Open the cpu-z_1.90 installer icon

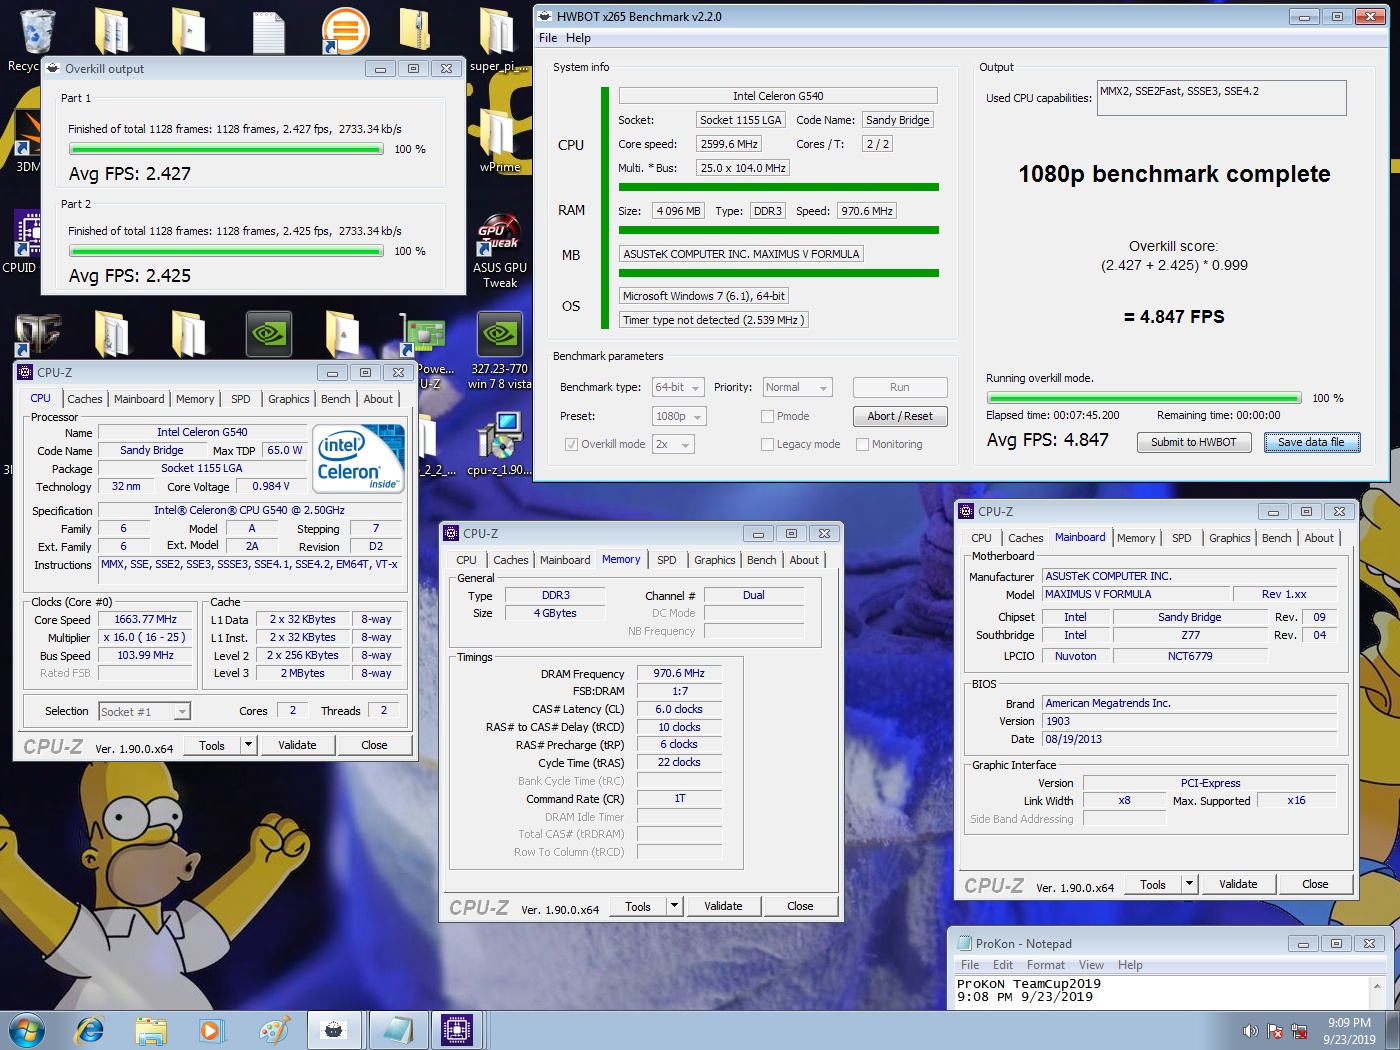tap(499, 442)
